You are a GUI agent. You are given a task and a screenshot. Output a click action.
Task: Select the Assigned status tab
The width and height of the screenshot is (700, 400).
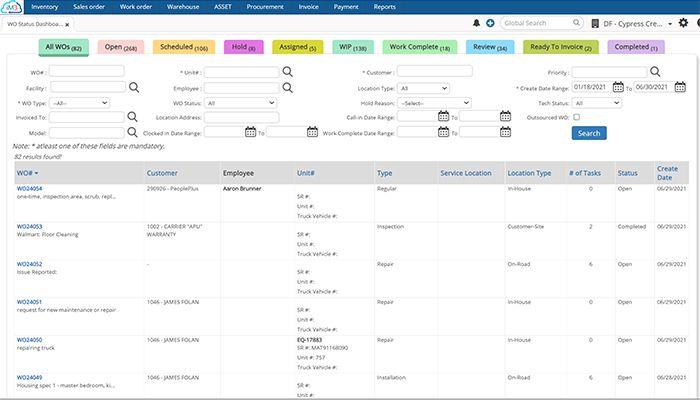(x=298, y=47)
